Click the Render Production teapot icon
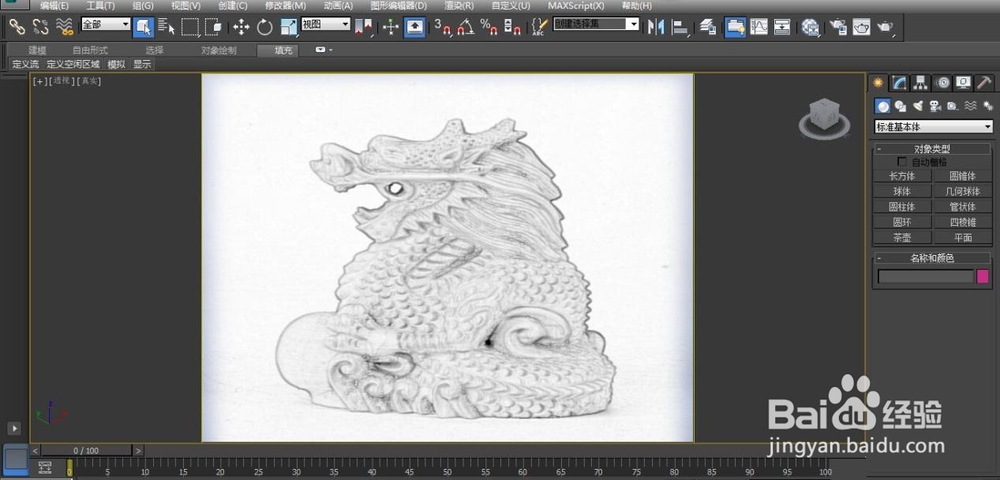Screen dimensions: 1000x480 click(x=885, y=27)
